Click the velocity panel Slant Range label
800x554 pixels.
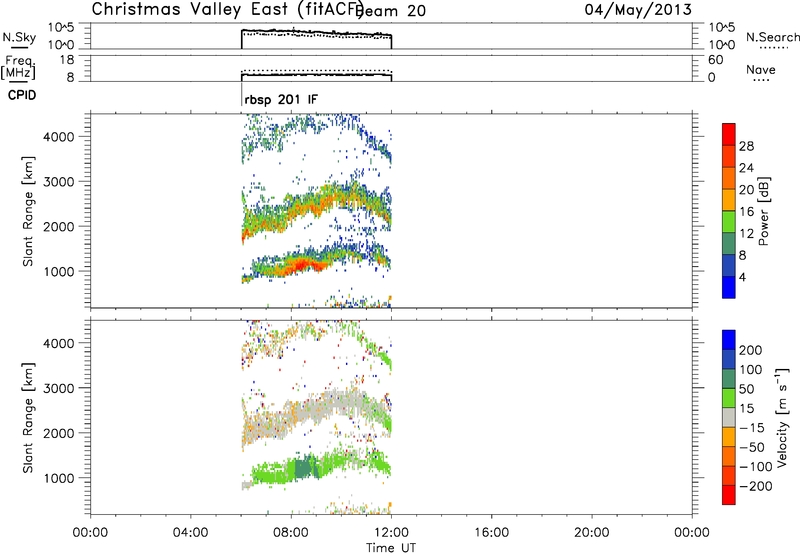[28, 418]
